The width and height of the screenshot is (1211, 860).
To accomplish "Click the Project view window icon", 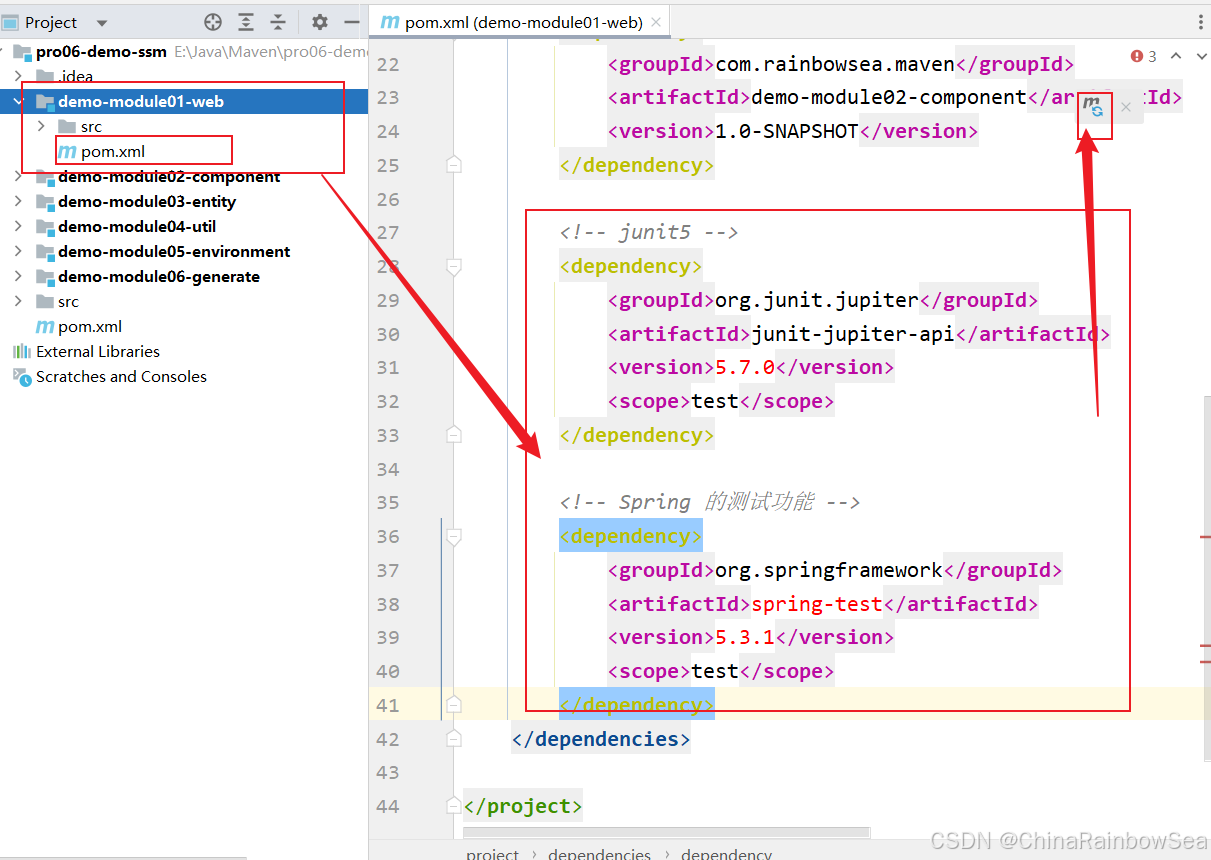I will (10, 22).
